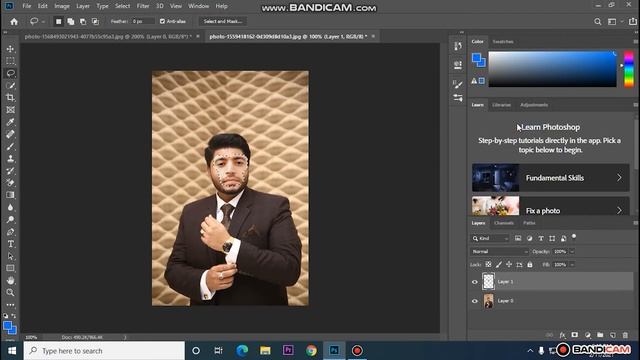The image size is (640, 360).
Task: Choose Subtract from selection mode icon
Action: coord(83,22)
